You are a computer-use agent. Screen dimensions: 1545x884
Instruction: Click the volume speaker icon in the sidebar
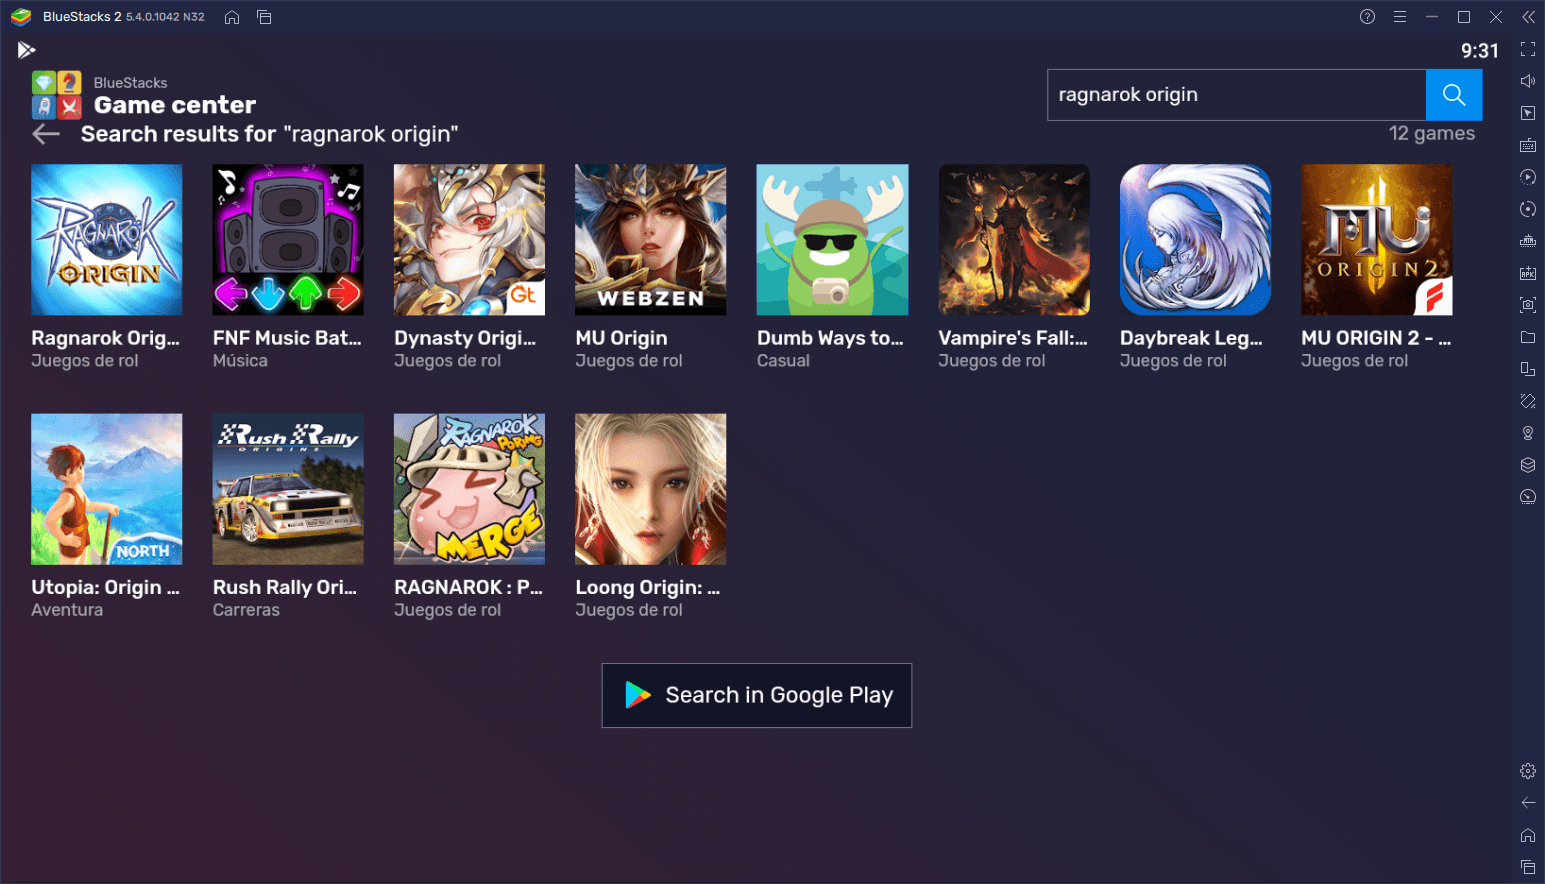pos(1528,81)
